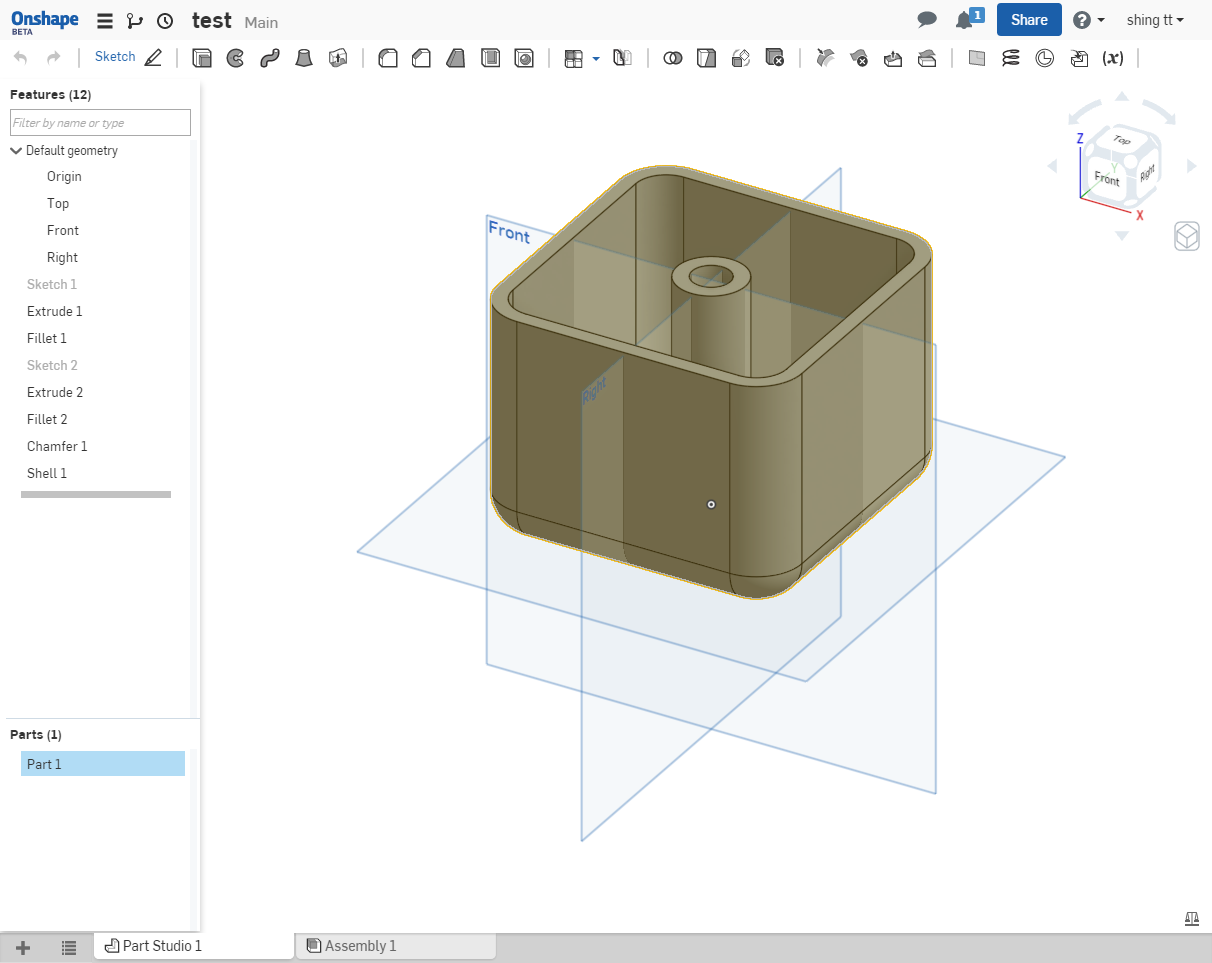Open the notifications bell

(966, 20)
